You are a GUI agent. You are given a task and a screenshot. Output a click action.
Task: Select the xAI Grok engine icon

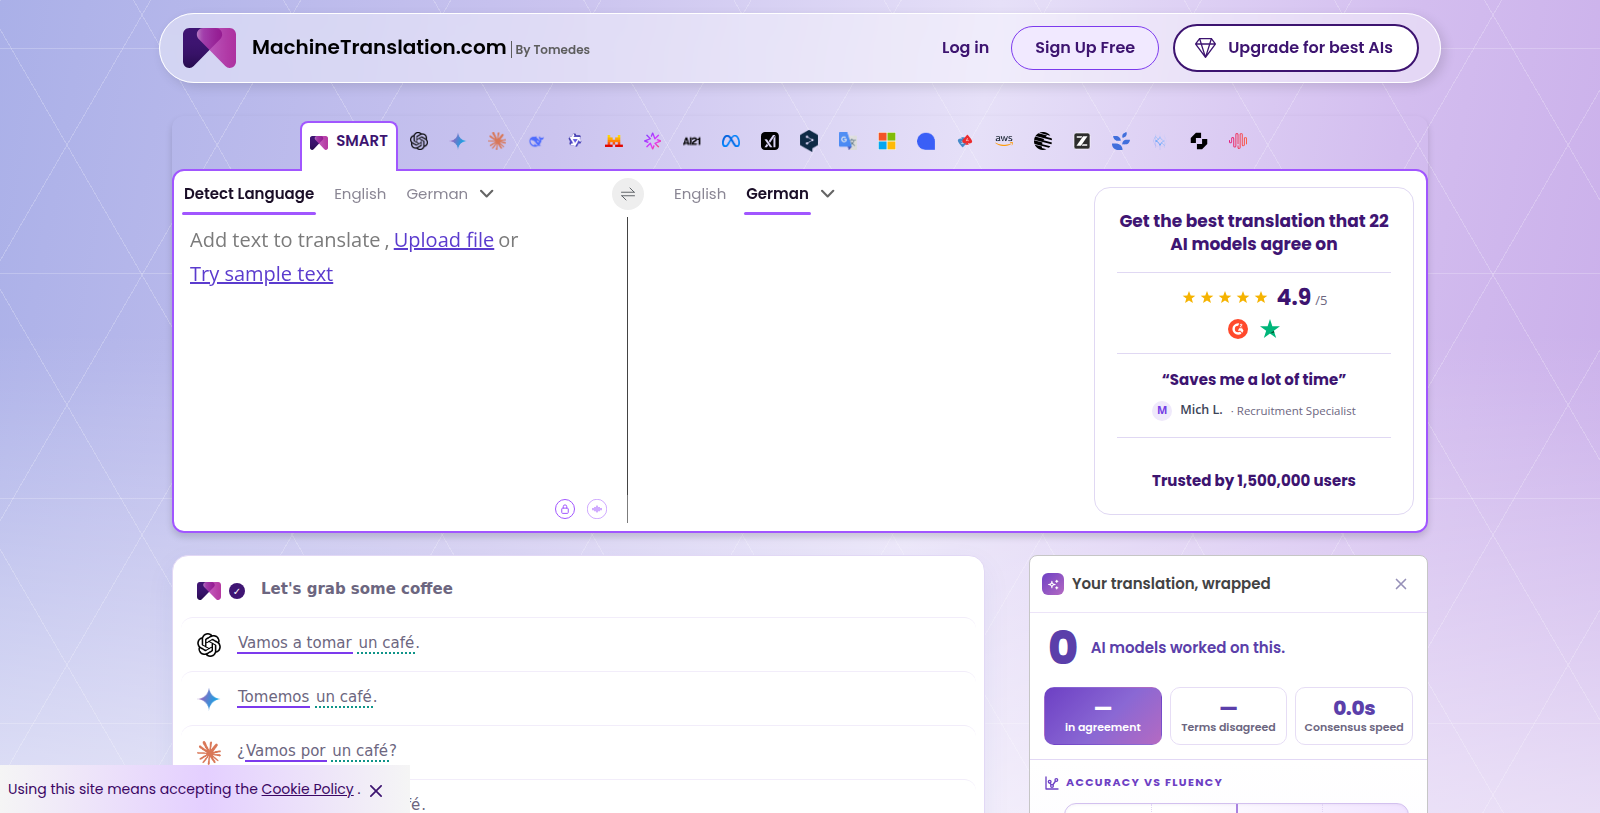[x=770, y=141]
